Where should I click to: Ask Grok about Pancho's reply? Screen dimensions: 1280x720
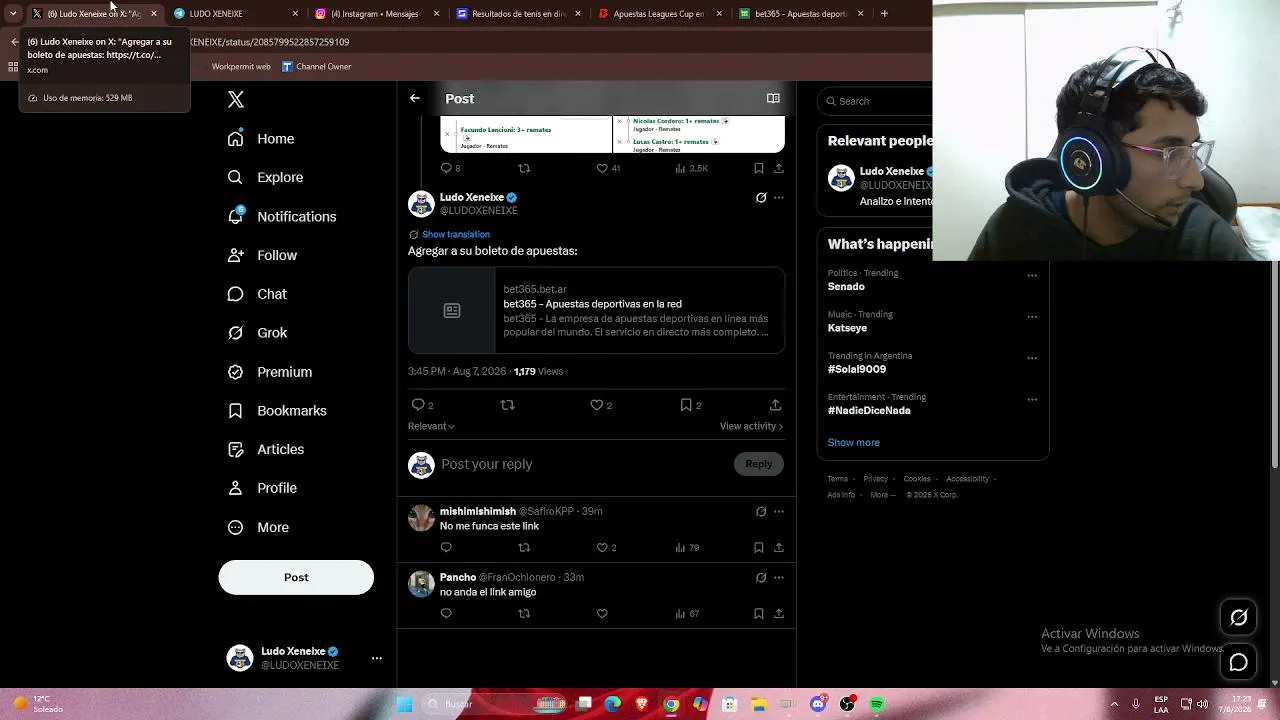point(761,577)
